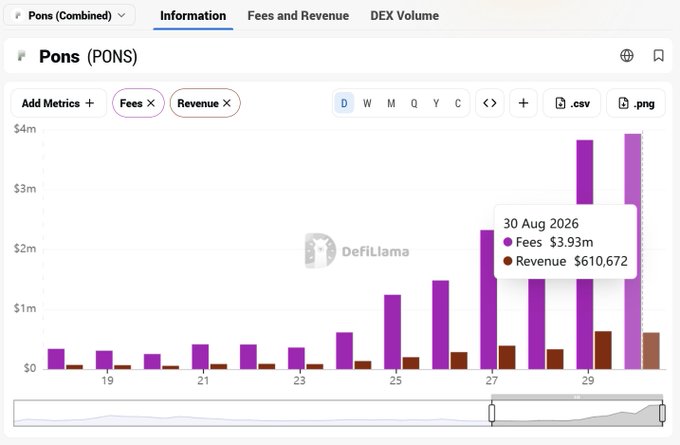
Task: Download chart as .png
Action: pyautogui.click(x=636, y=103)
